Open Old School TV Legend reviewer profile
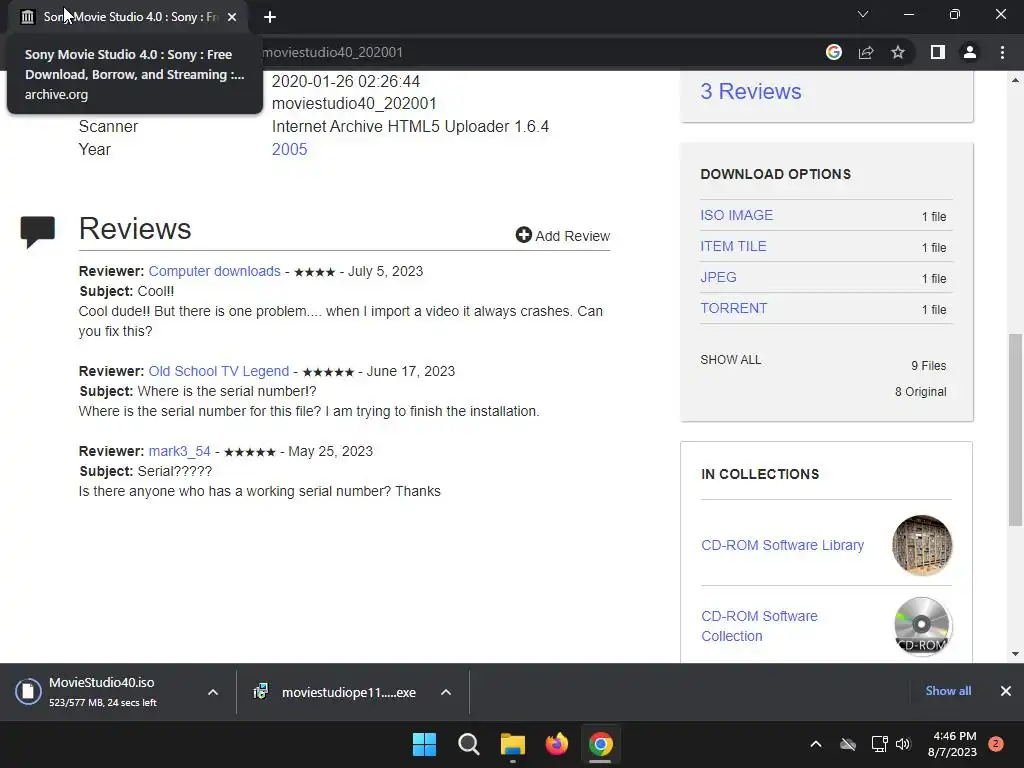The height and width of the screenshot is (768, 1024). pyautogui.click(x=219, y=371)
